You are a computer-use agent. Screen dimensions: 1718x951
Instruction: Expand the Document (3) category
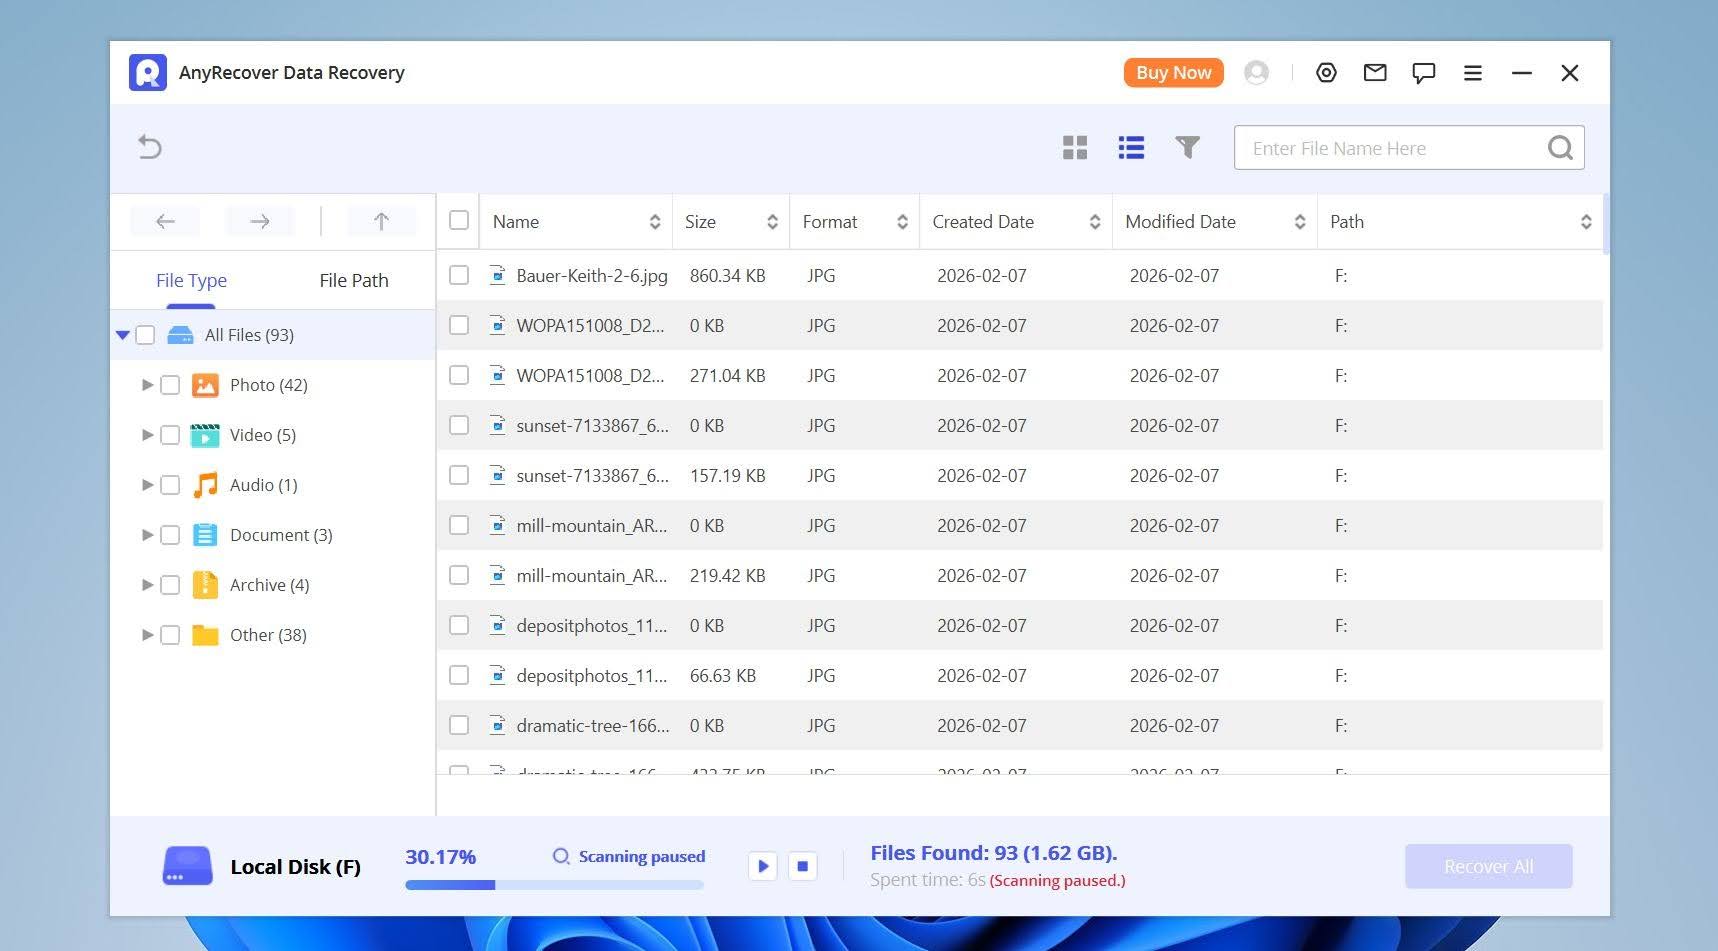pos(147,535)
